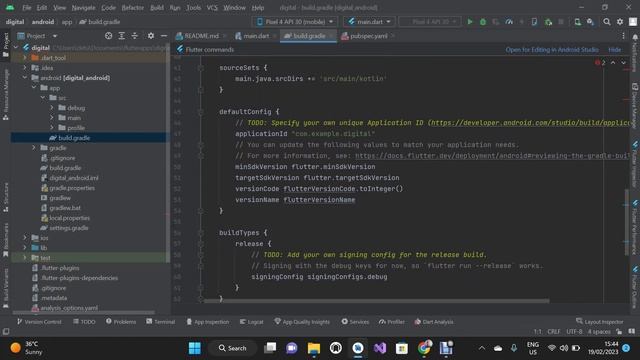The width and height of the screenshot is (640, 360).
Task: Toggle read-only lock icon in status bar
Action: point(620,331)
